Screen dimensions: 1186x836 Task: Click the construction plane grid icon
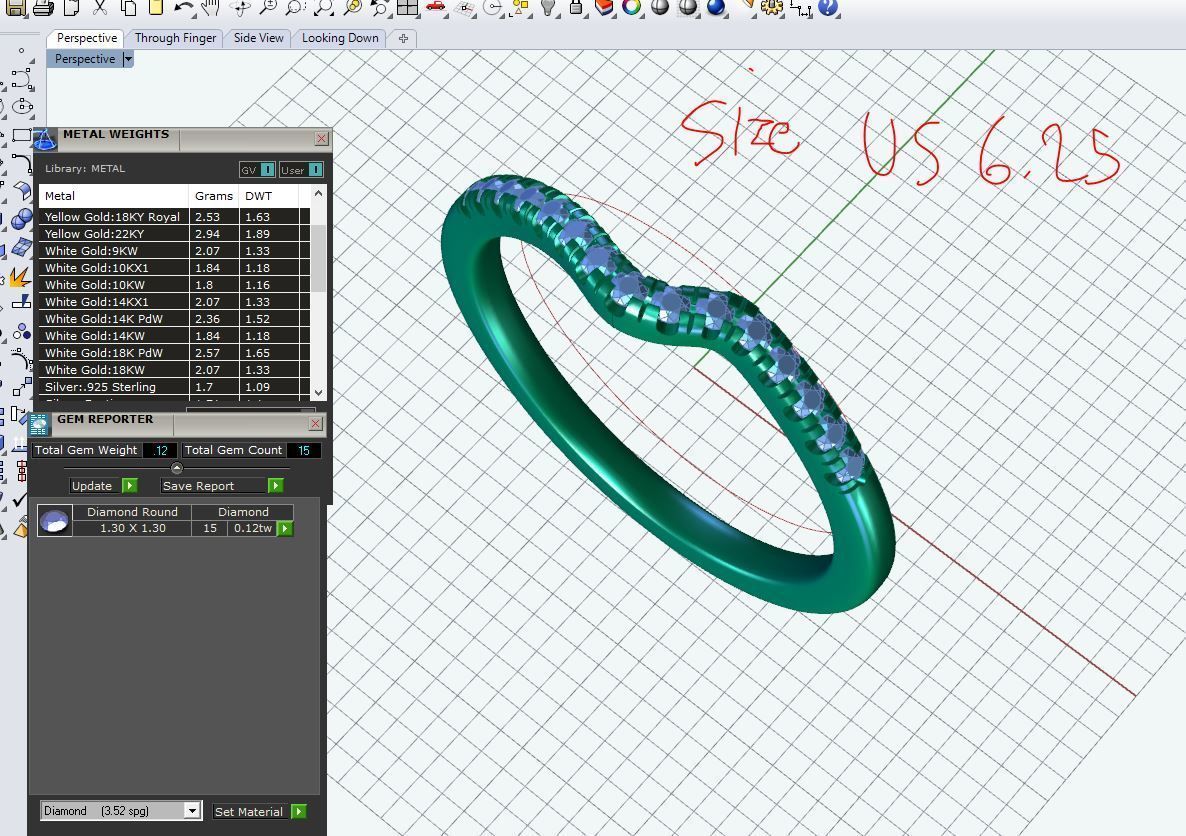(x=464, y=8)
